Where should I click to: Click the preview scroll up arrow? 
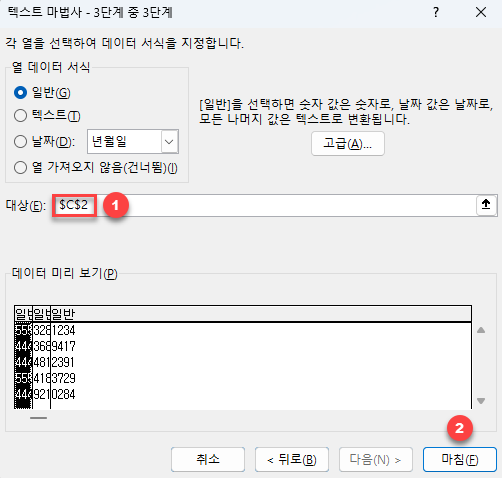[x=481, y=330]
